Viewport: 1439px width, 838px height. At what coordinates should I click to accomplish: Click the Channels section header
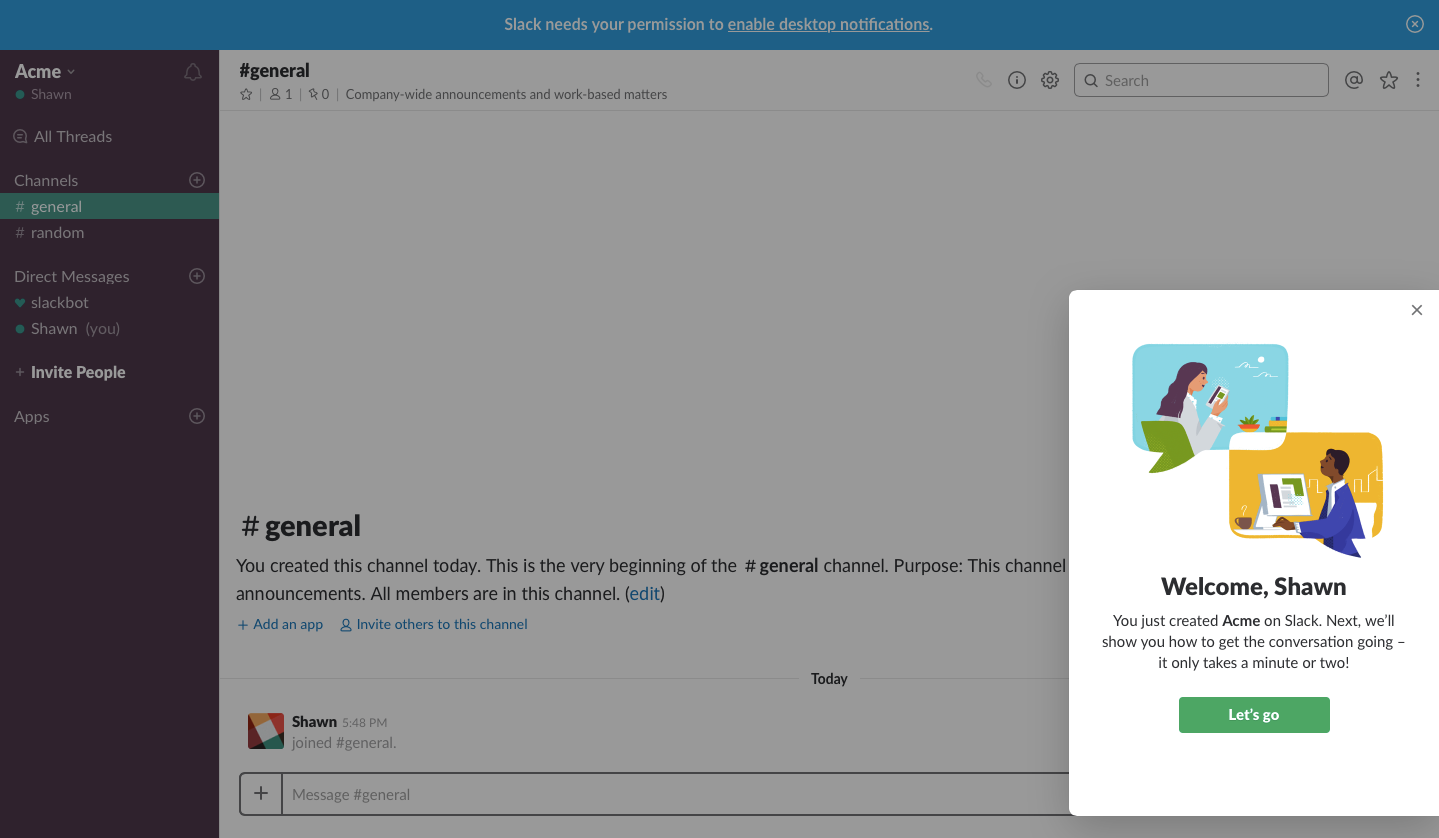pyautogui.click(x=46, y=180)
